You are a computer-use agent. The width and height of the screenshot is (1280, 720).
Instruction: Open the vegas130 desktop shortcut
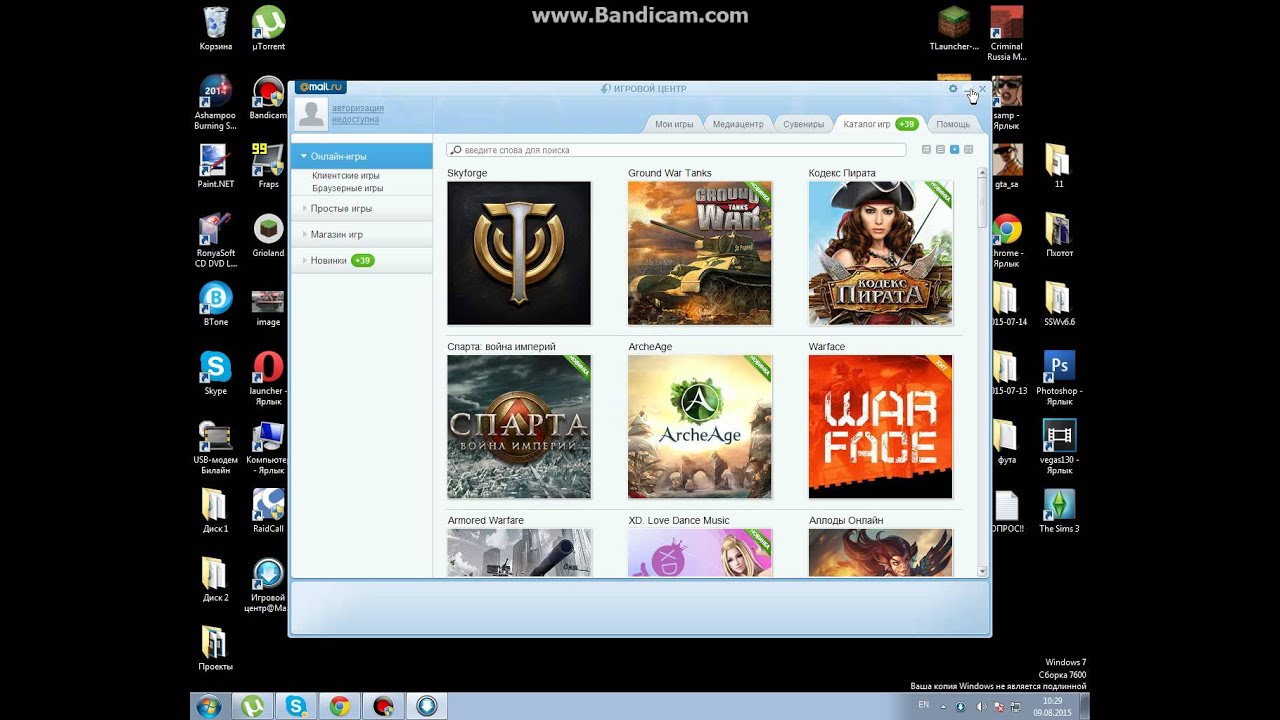click(1059, 447)
